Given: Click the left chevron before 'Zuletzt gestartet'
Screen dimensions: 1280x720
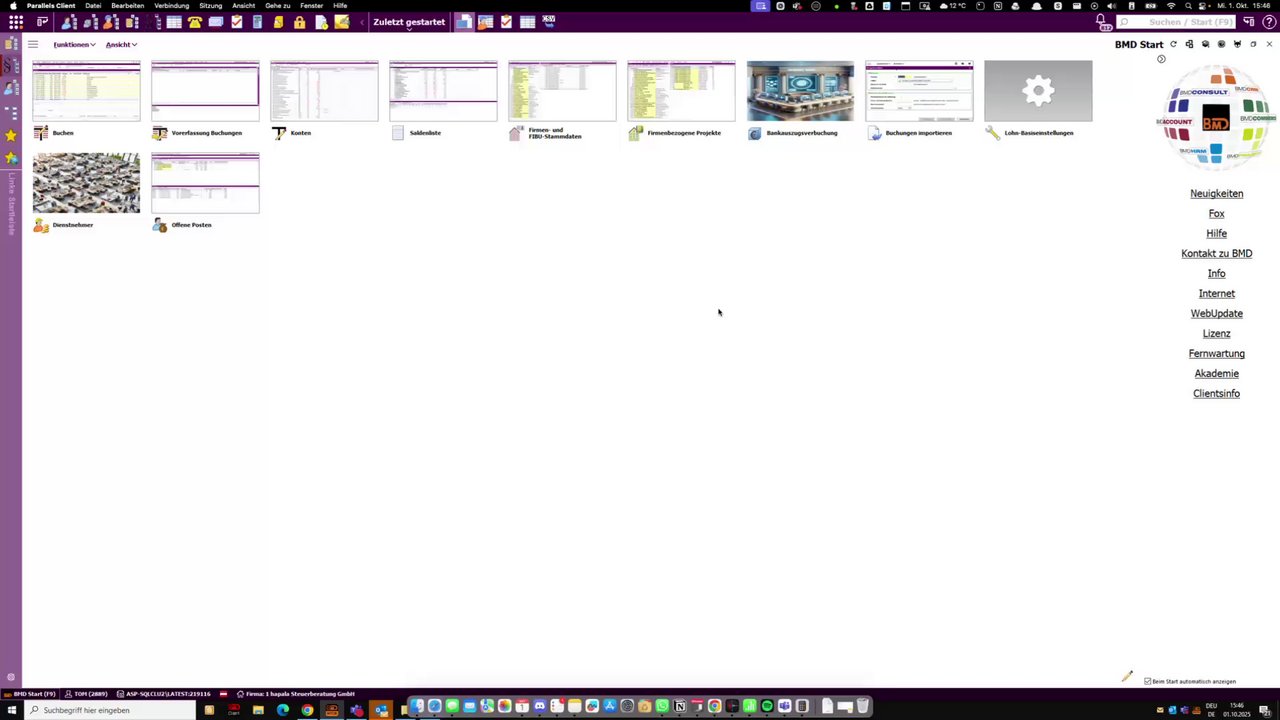Looking at the screenshot, I should click(x=361, y=22).
